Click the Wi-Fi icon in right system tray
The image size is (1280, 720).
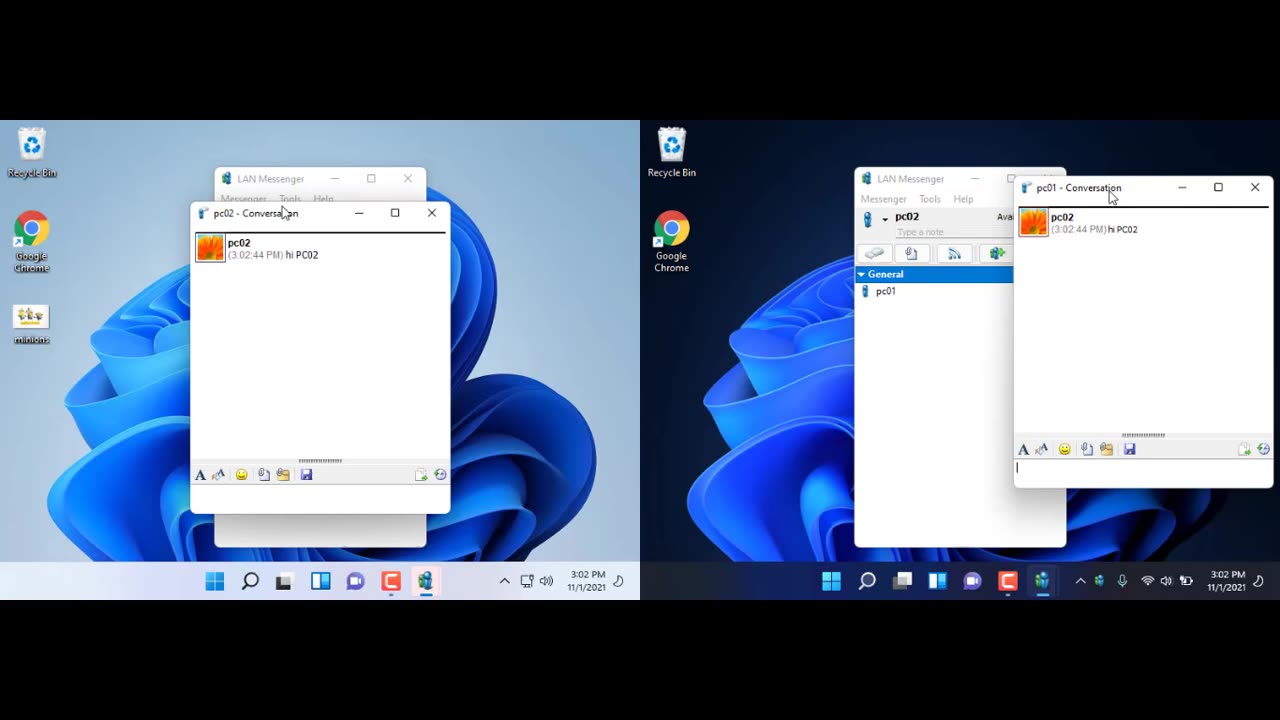point(1147,581)
